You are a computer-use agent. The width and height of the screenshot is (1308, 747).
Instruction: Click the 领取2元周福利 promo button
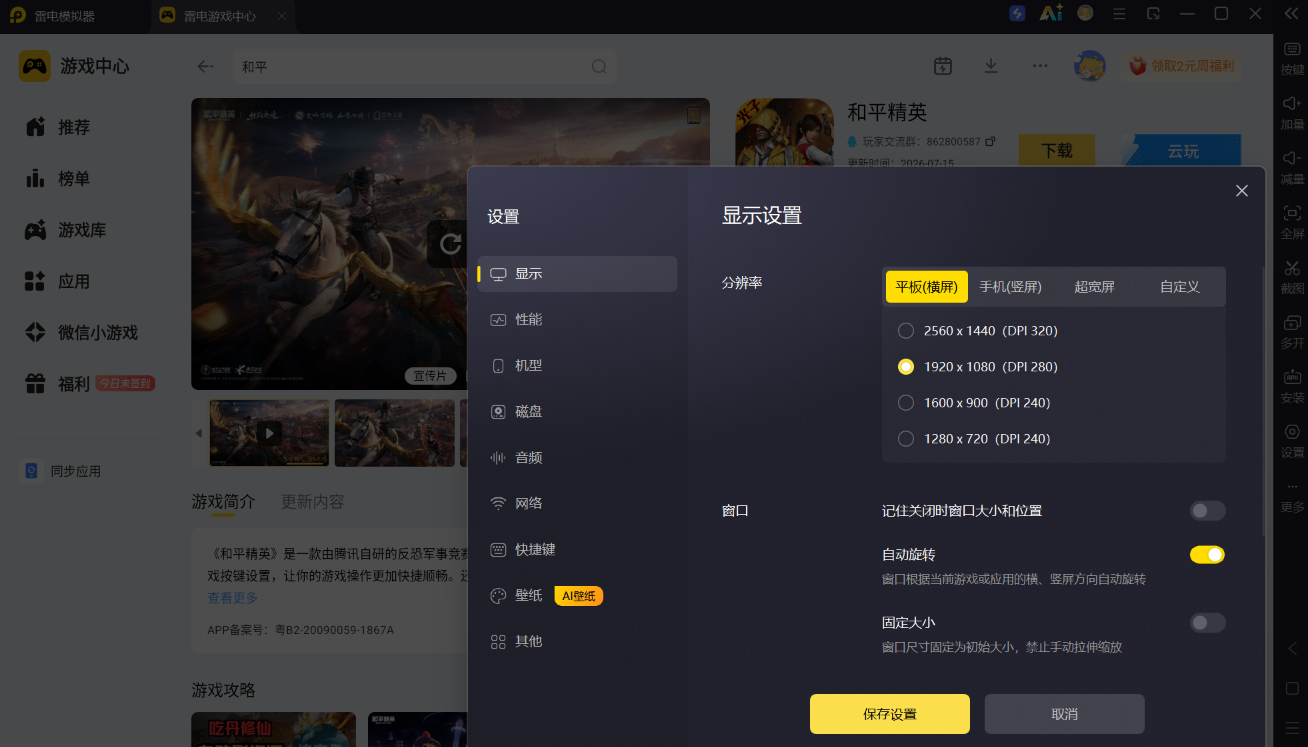coord(1182,66)
